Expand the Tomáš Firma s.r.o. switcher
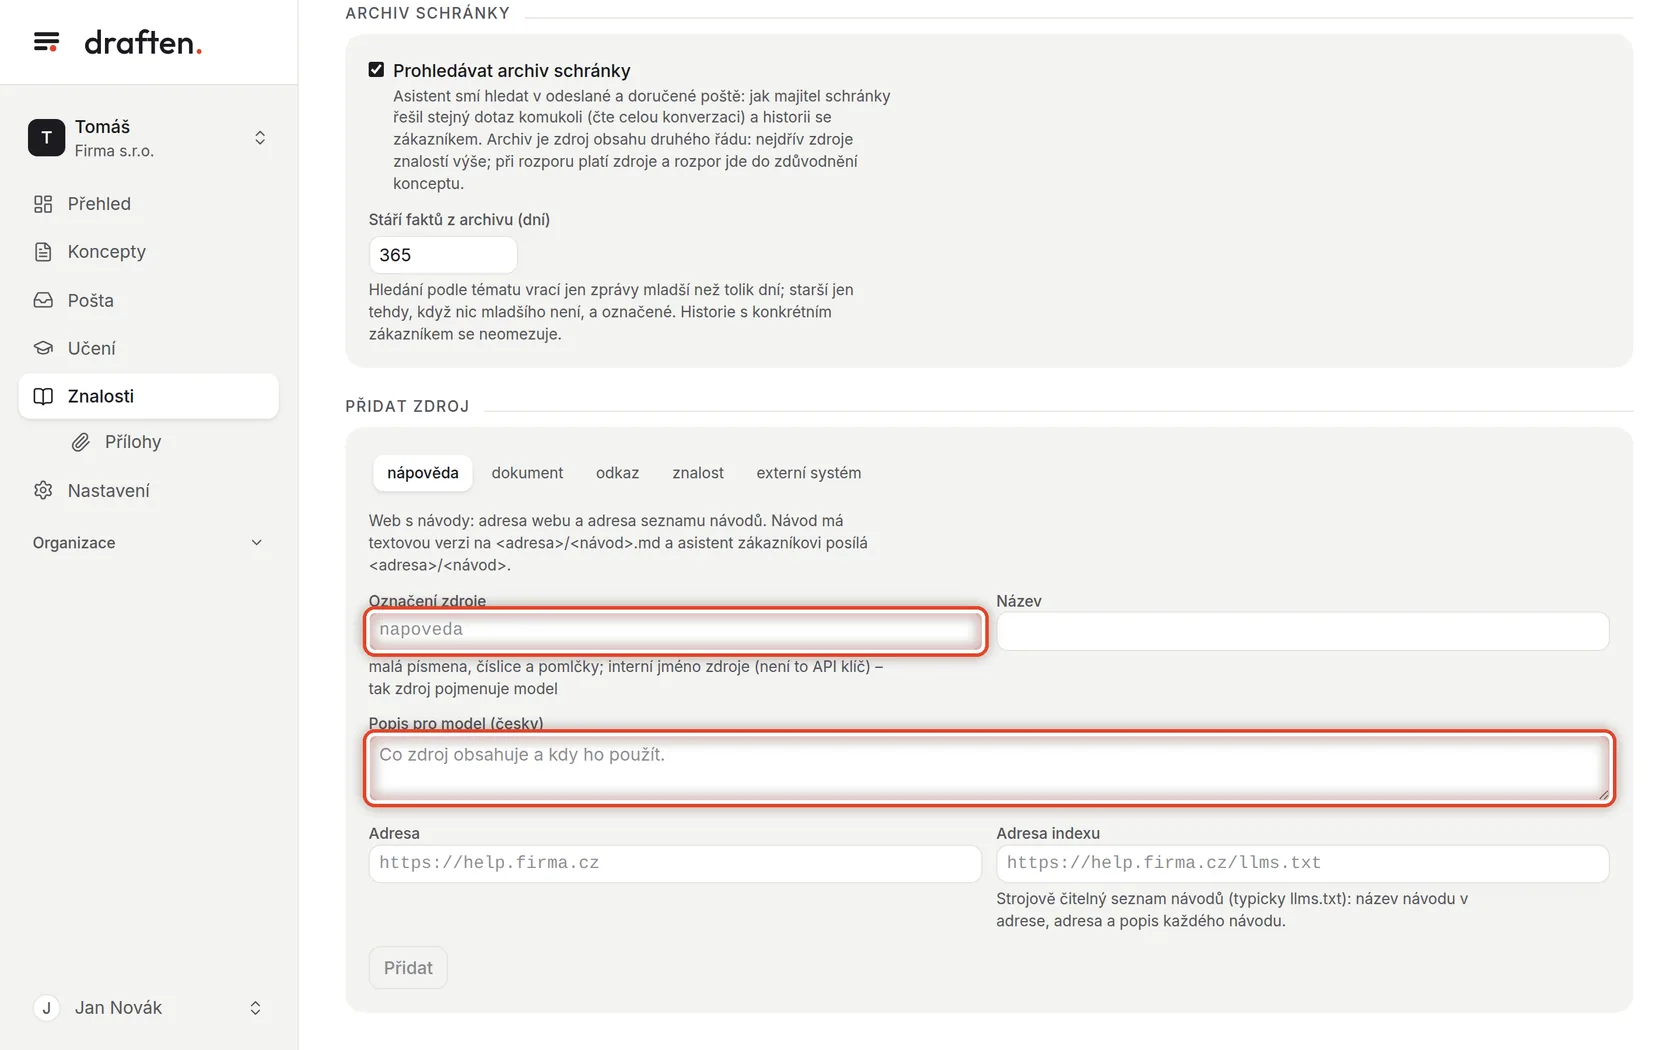The width and height of the screenshot is (1680, 1050). pyautogui.click(x=148, y=138)
